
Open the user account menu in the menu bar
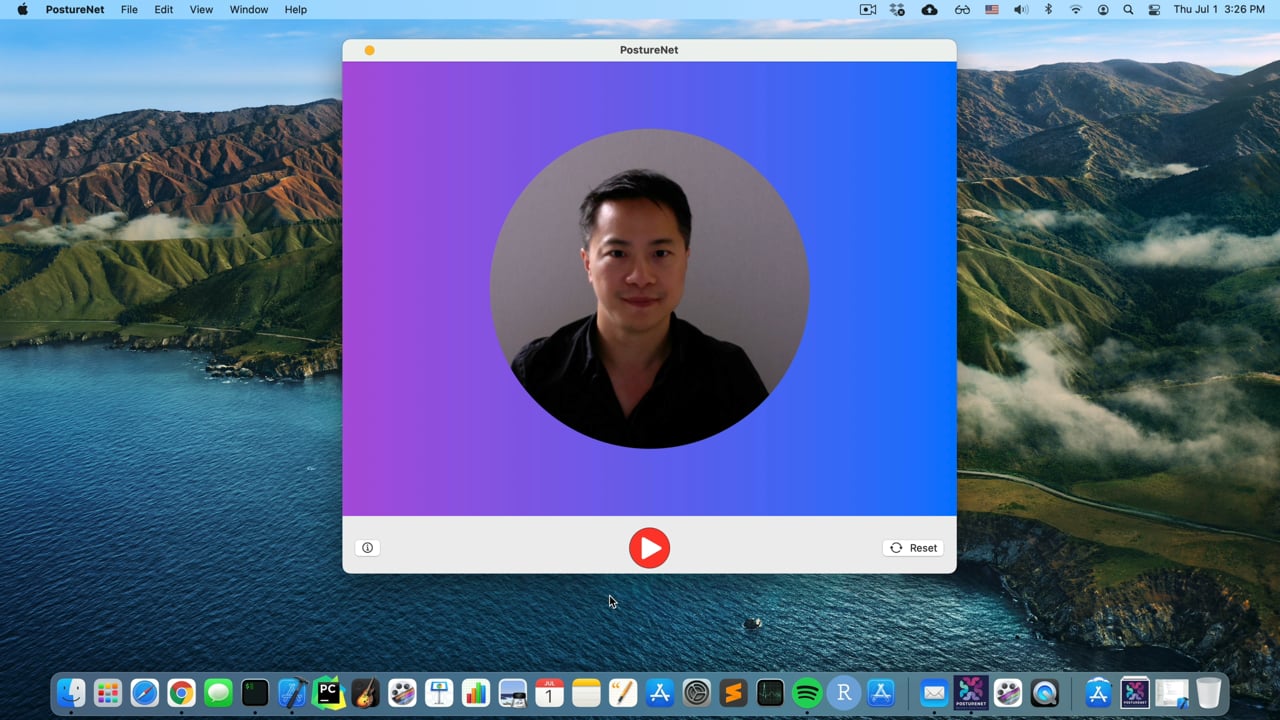click(1103, 9)
